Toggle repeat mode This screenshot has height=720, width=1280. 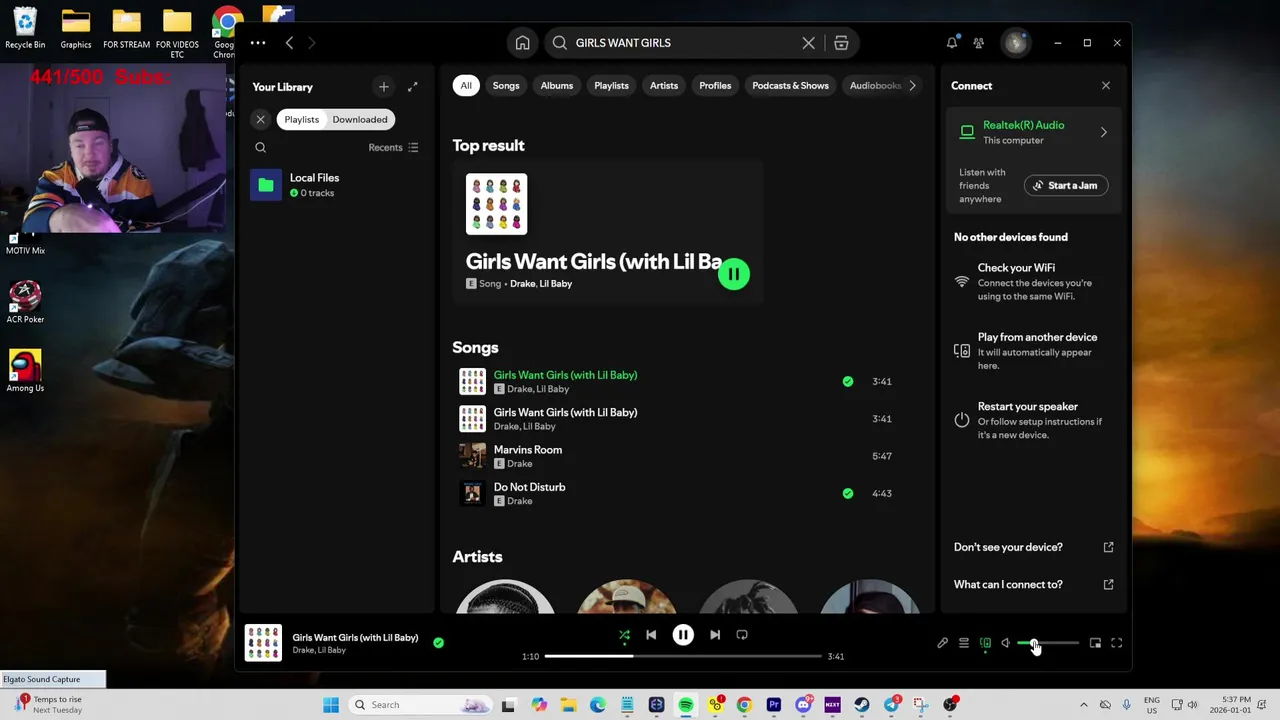tap(742, 635)
